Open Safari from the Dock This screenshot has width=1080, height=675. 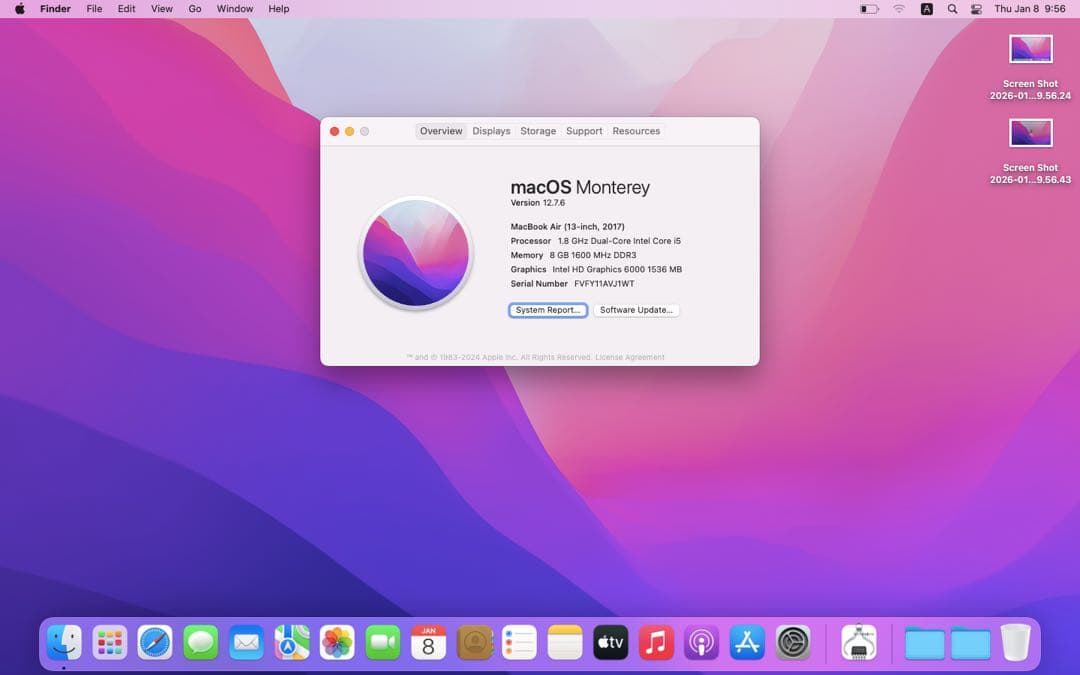point(155,643)
